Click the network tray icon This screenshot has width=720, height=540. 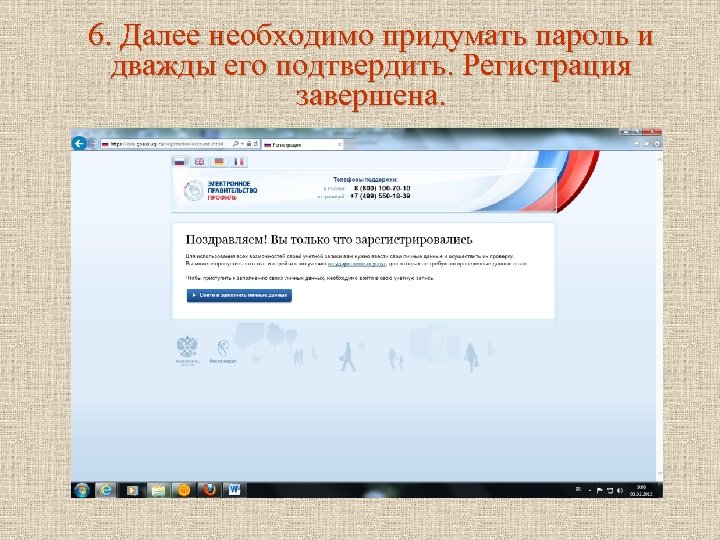(x=610, y=490)
